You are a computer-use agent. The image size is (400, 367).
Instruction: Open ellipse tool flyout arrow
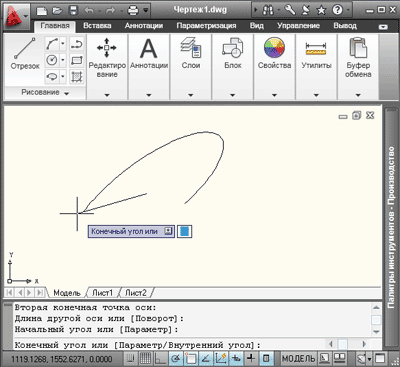click(63, 76)
